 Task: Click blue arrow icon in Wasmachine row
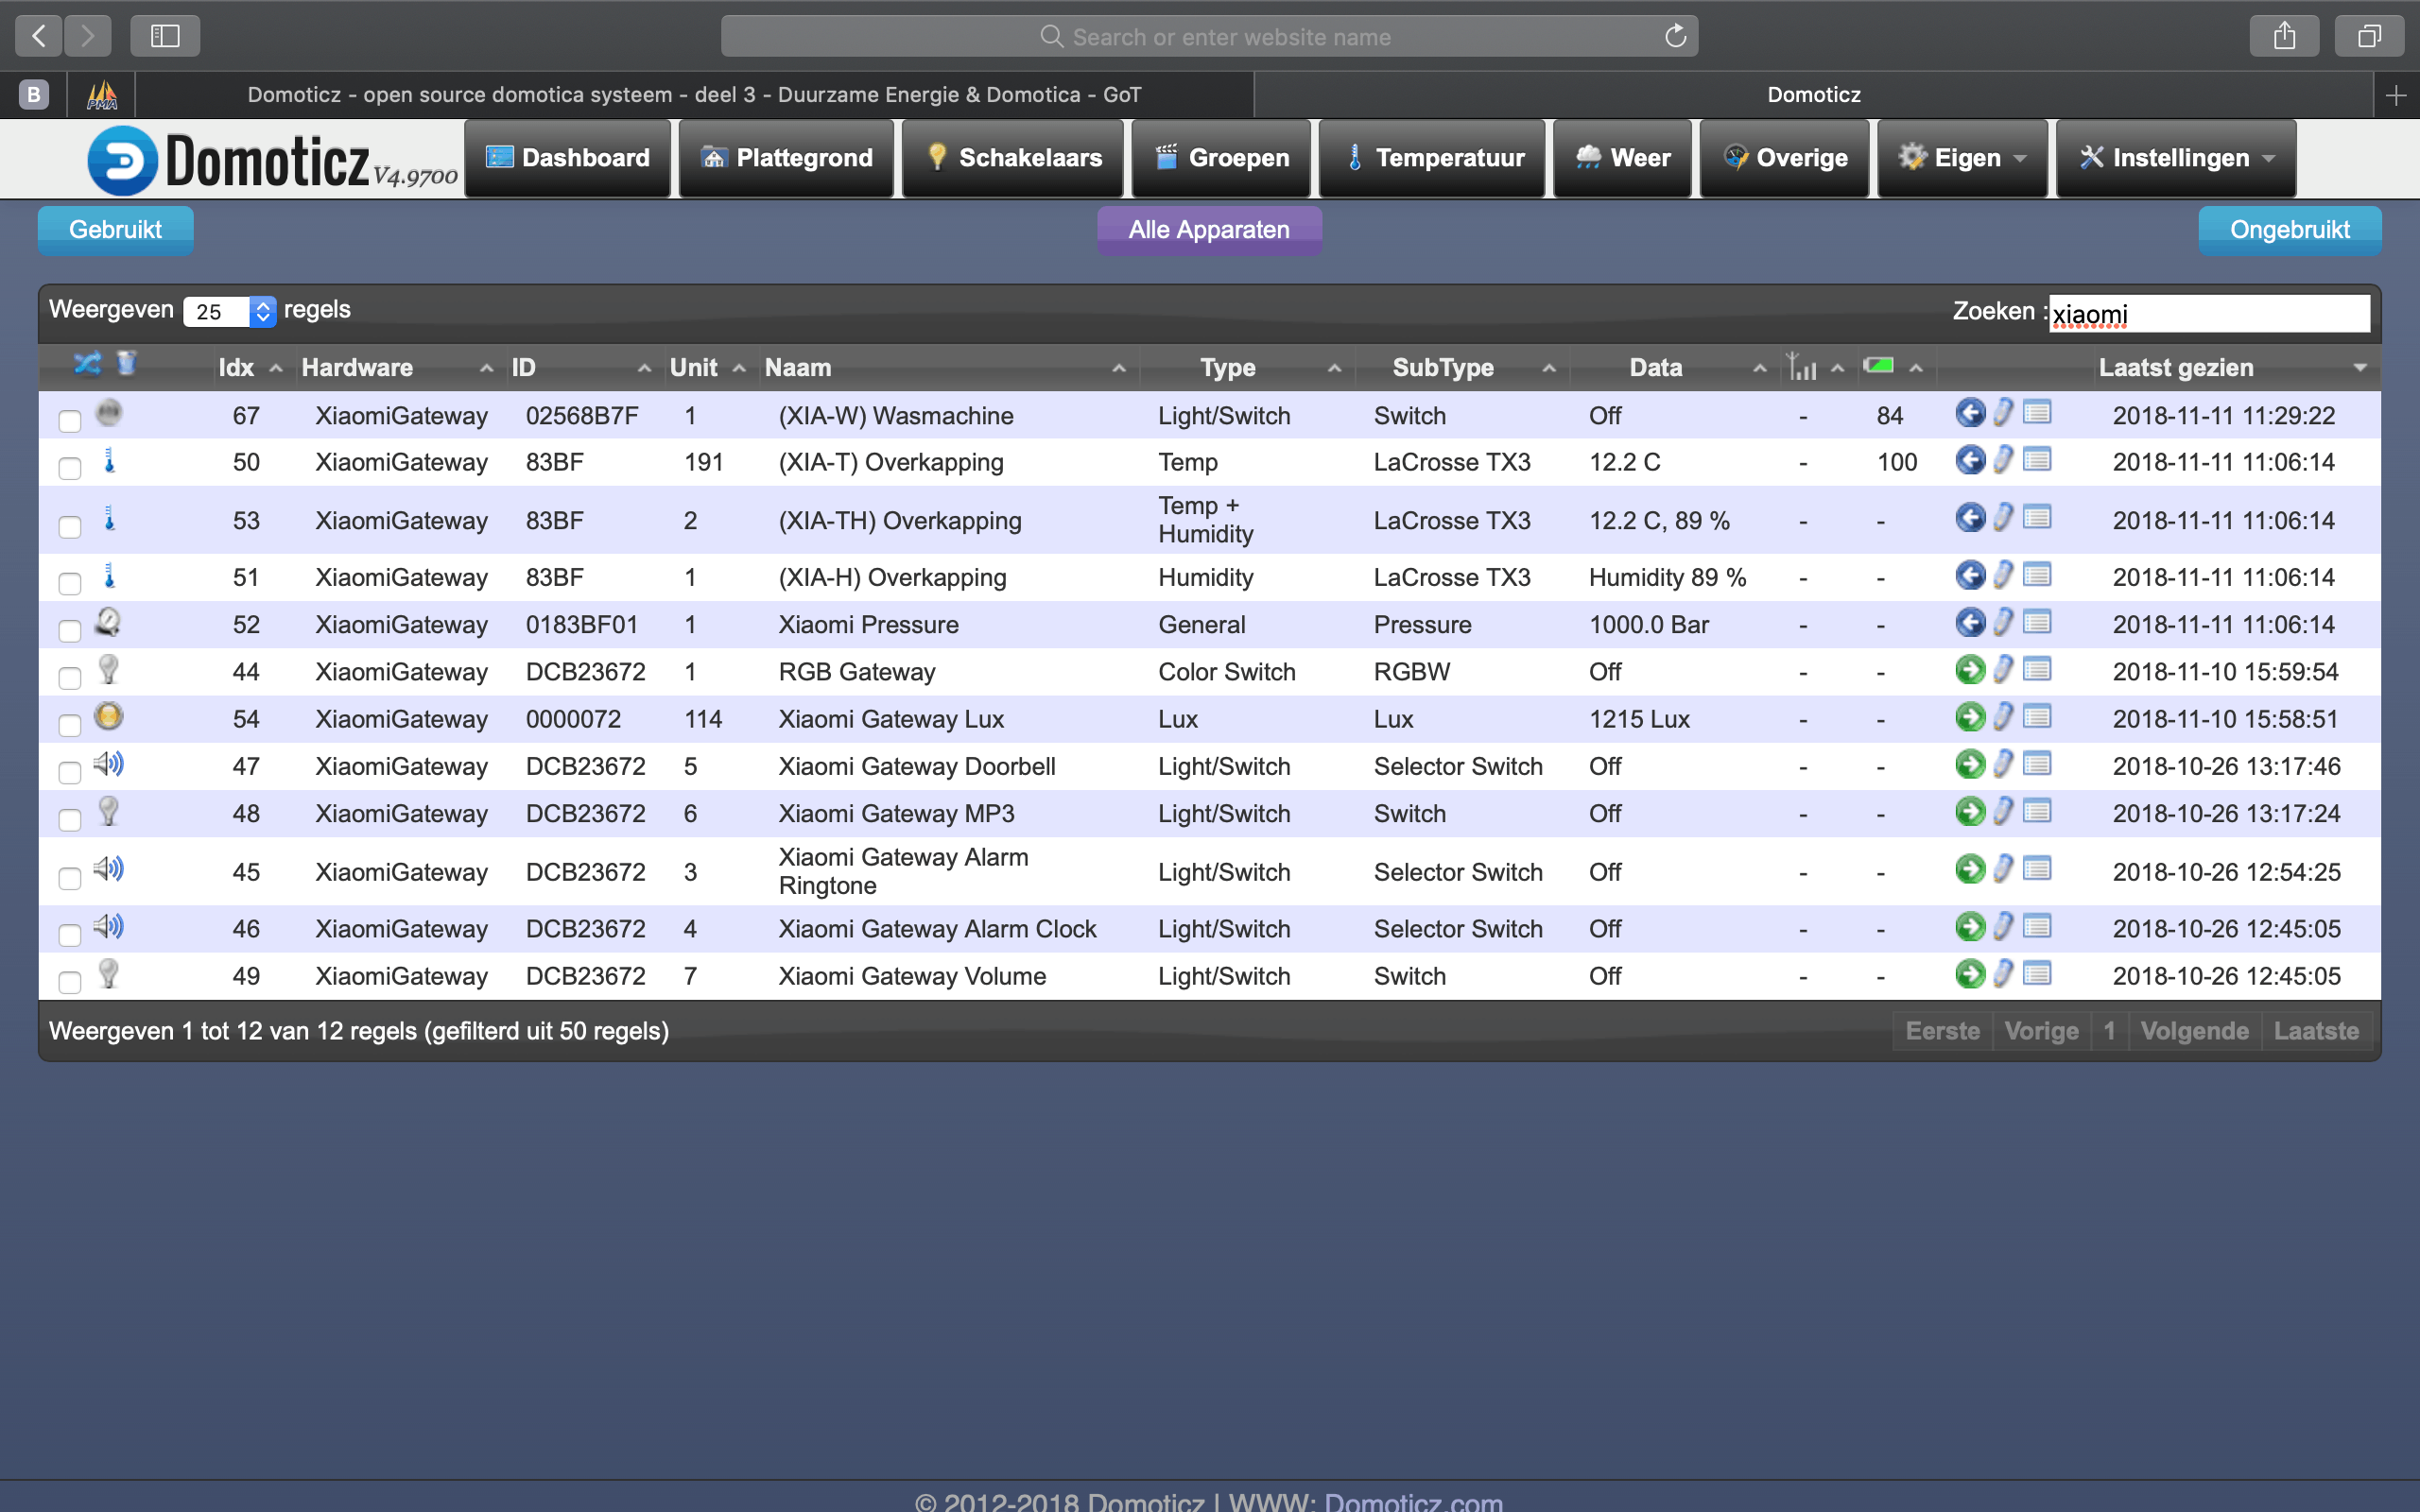1969,413
